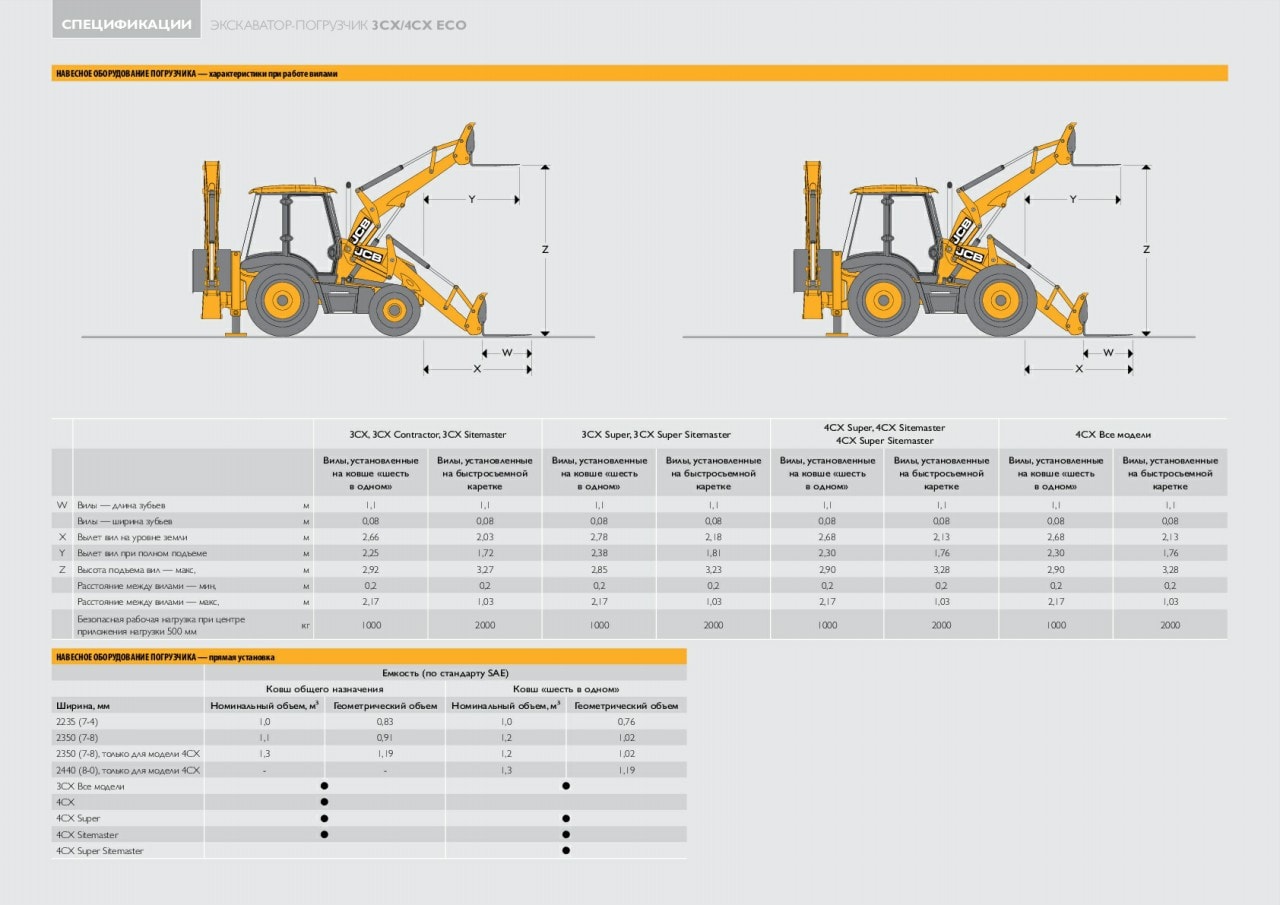
Task: Click the value '3,27' in the forks table
Action: 485,569
